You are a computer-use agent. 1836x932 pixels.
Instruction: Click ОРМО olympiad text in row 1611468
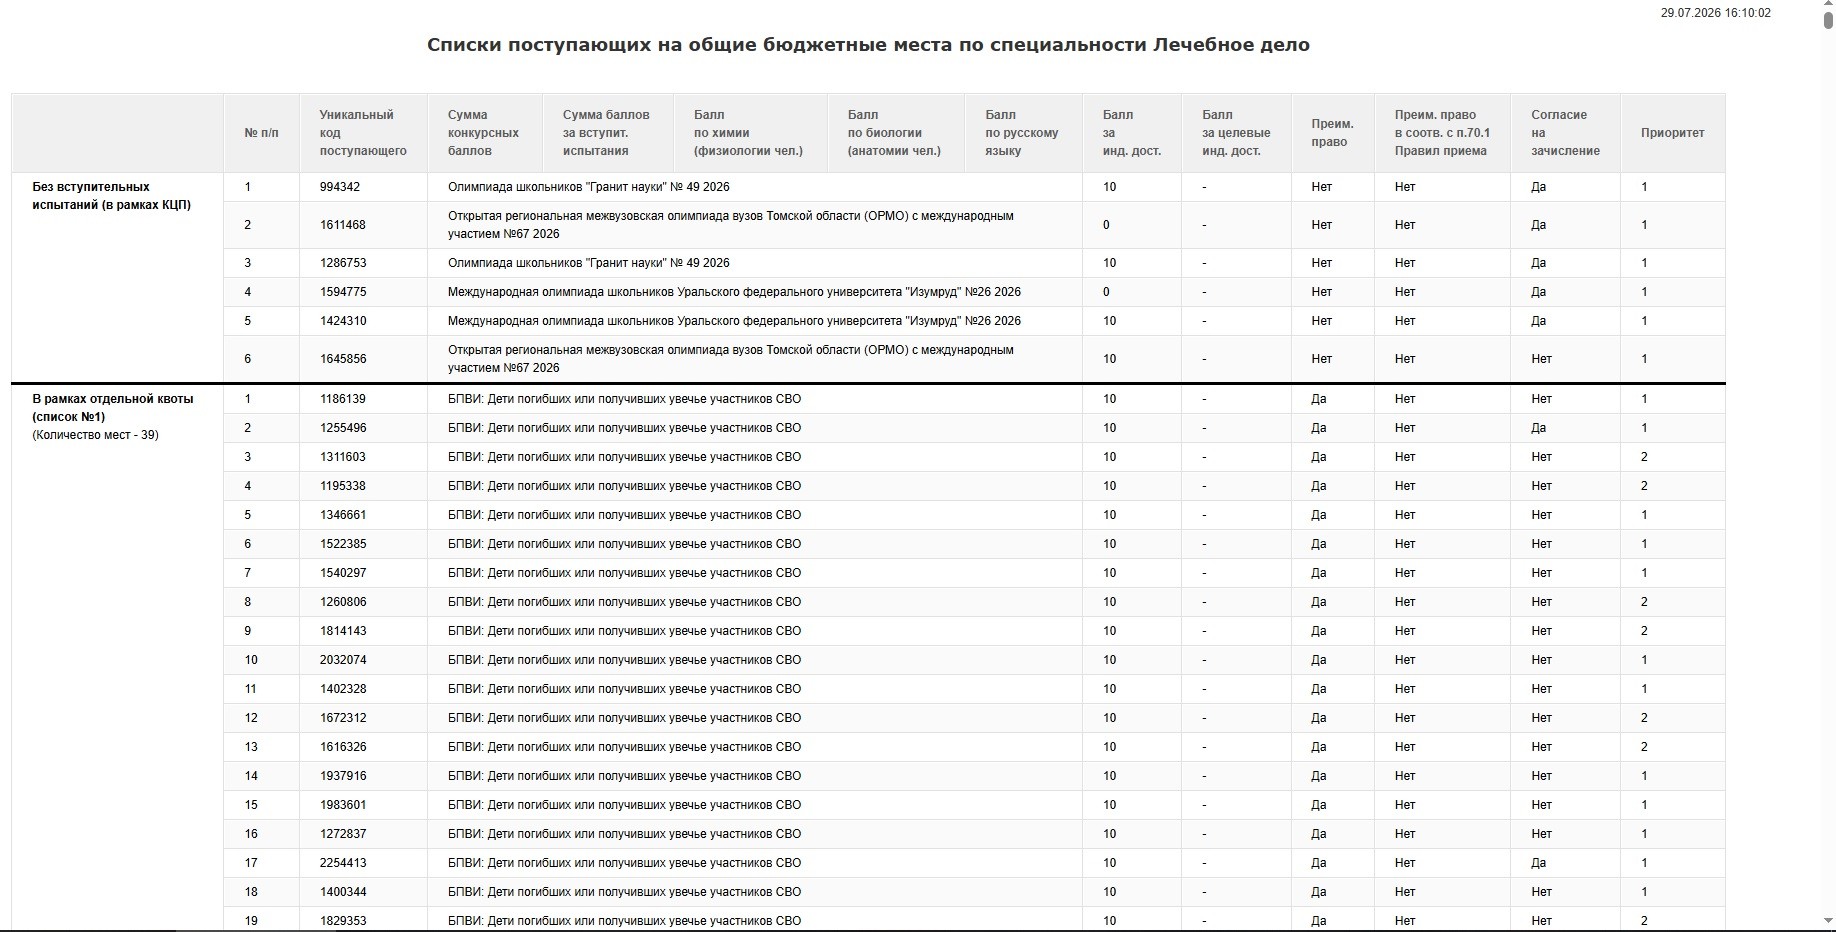point(731,225)
